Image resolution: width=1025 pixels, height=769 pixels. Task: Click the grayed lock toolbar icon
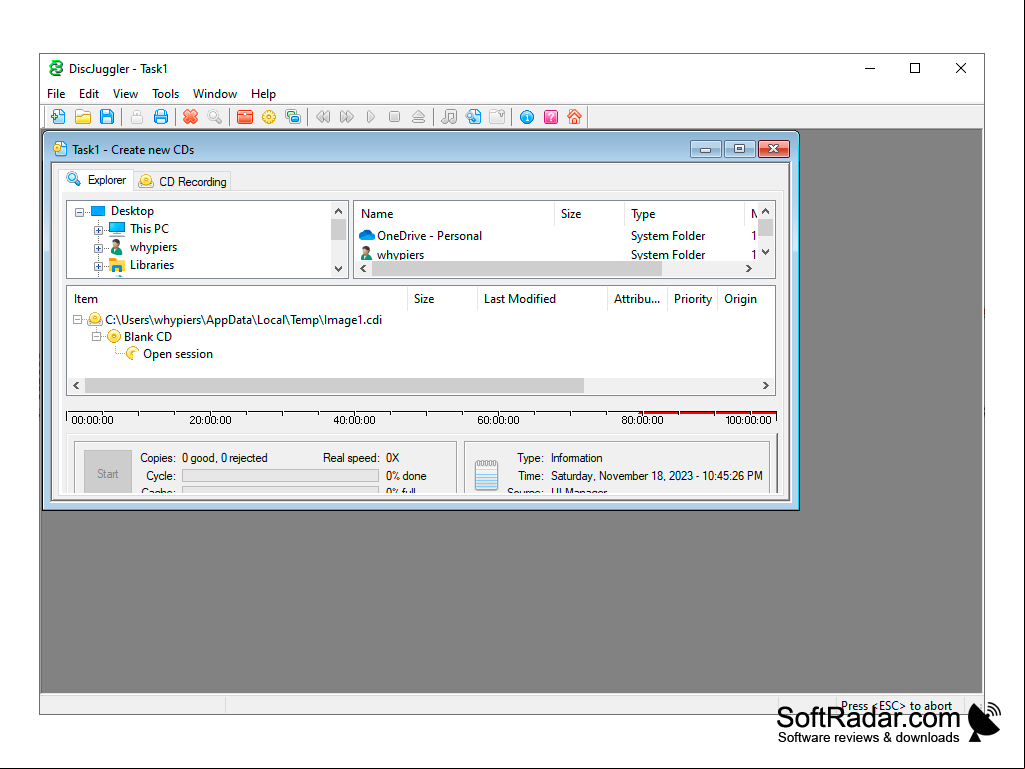137,117
